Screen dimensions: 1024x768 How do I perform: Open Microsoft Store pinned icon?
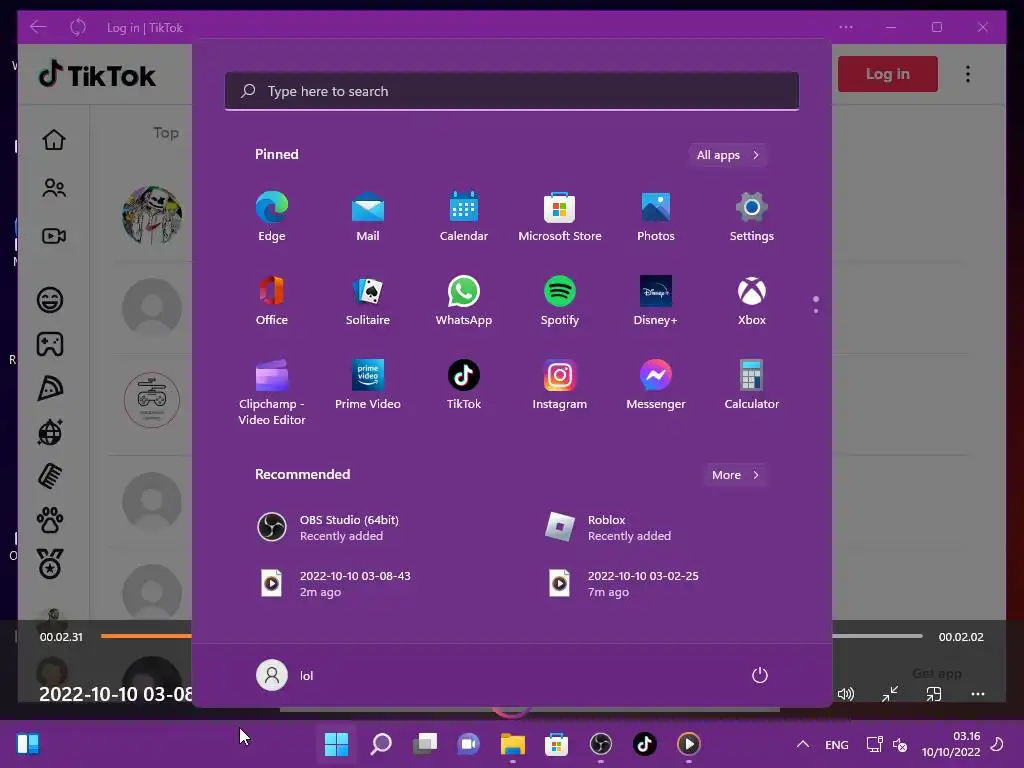coord(560,217)
